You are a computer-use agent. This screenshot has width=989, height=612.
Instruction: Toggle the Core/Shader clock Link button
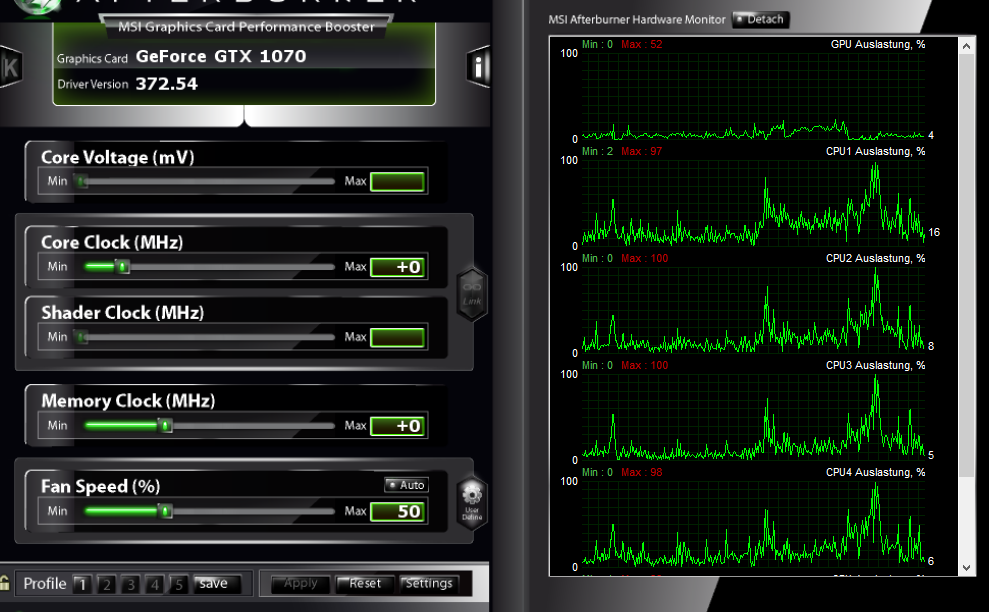[472, 294]
